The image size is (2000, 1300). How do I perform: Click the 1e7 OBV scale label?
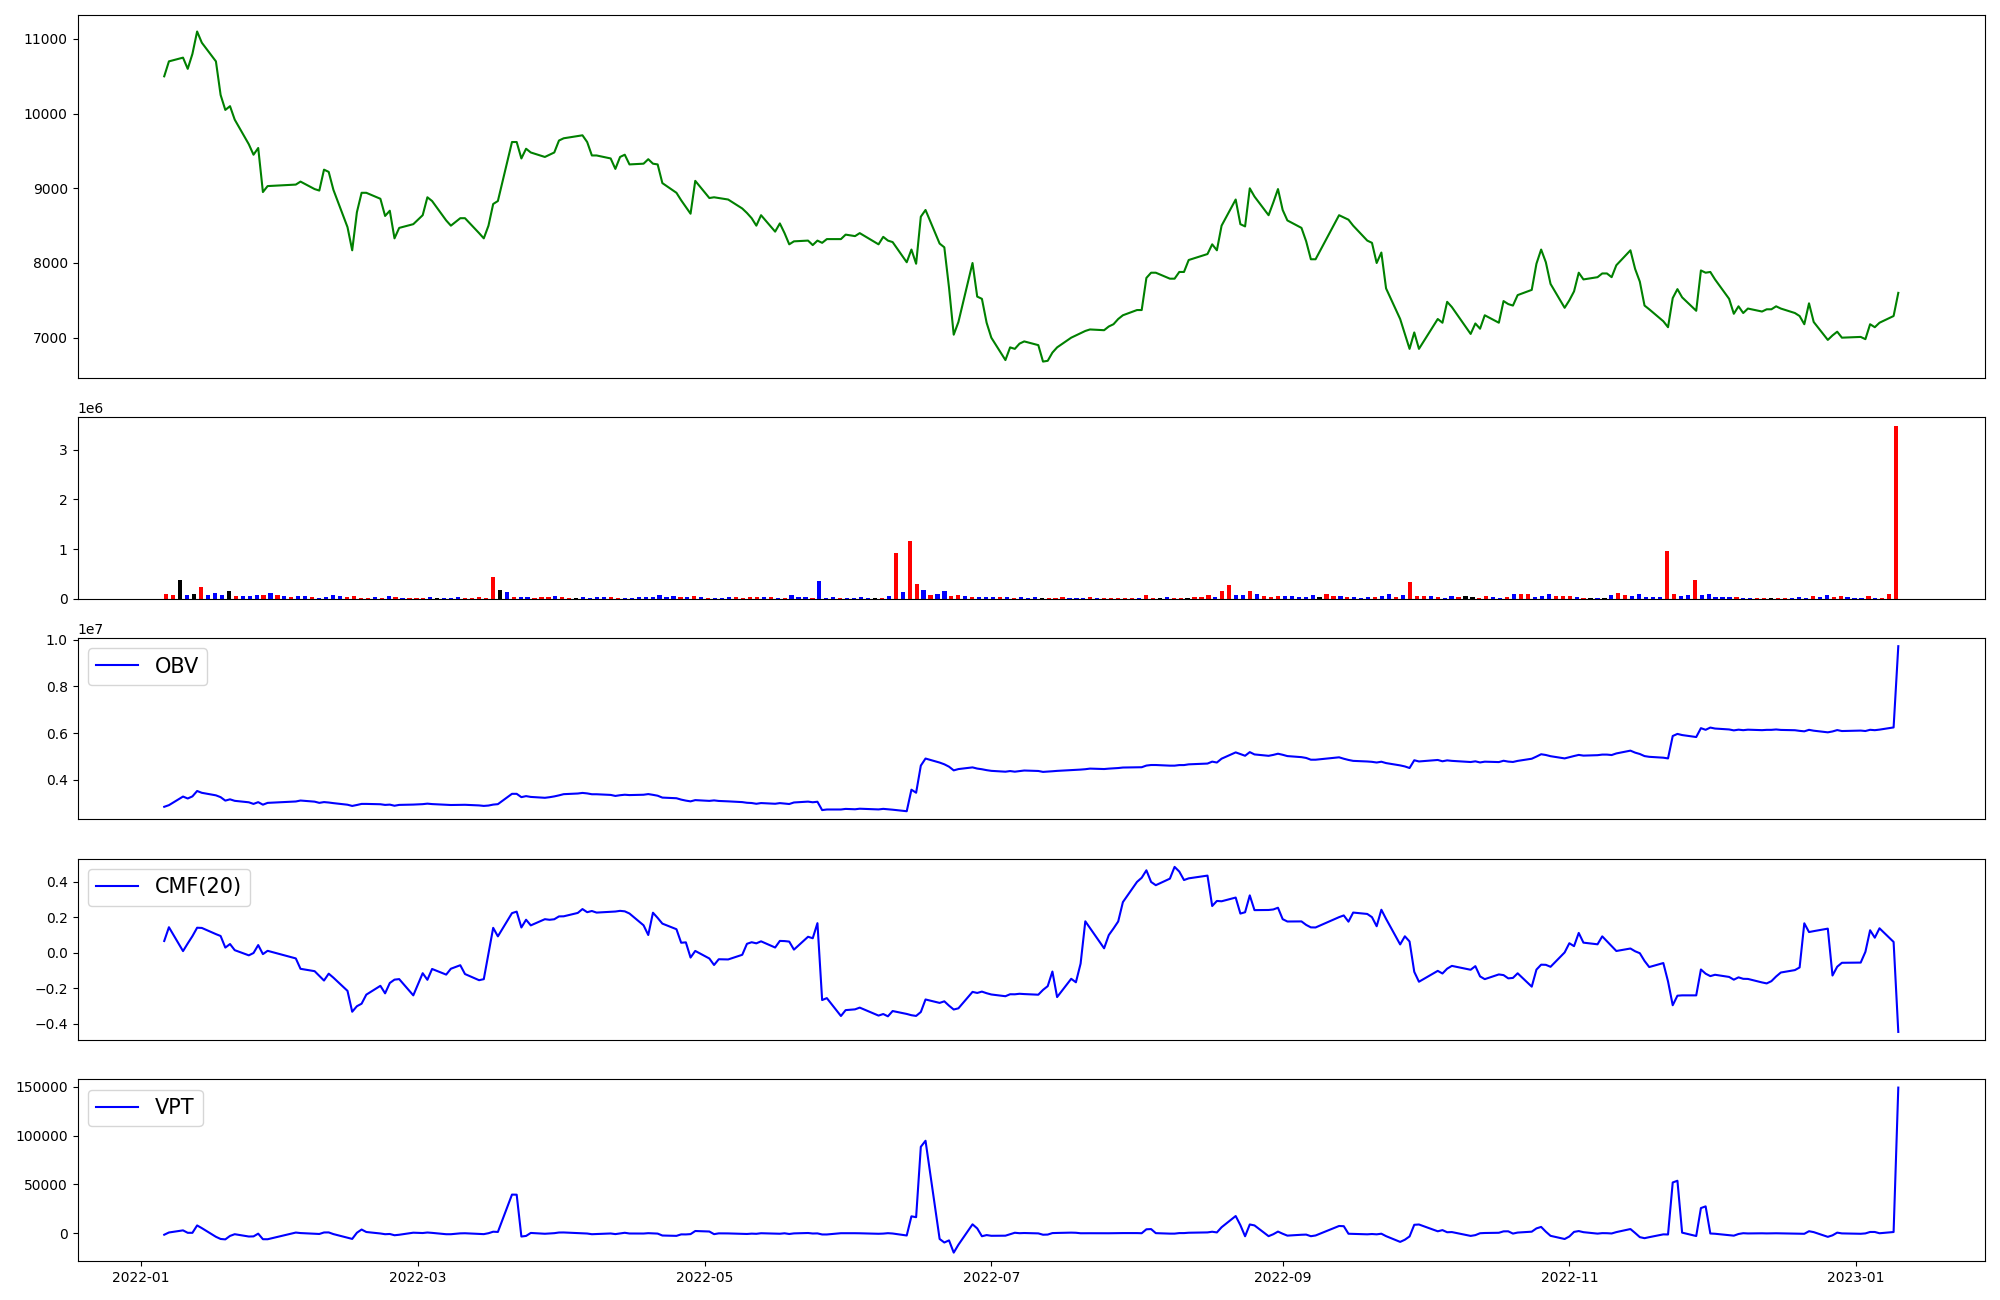pyautogui.click(x=91, y=630)
